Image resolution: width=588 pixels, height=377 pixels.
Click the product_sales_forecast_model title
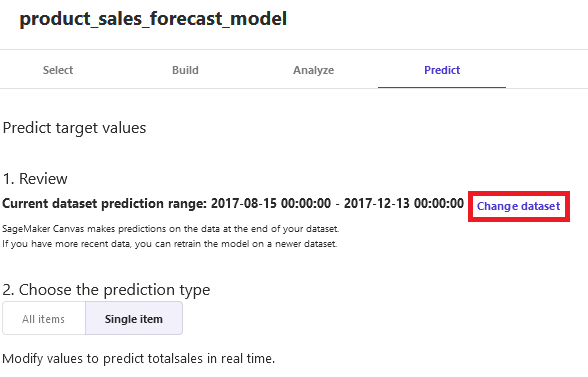153,19
